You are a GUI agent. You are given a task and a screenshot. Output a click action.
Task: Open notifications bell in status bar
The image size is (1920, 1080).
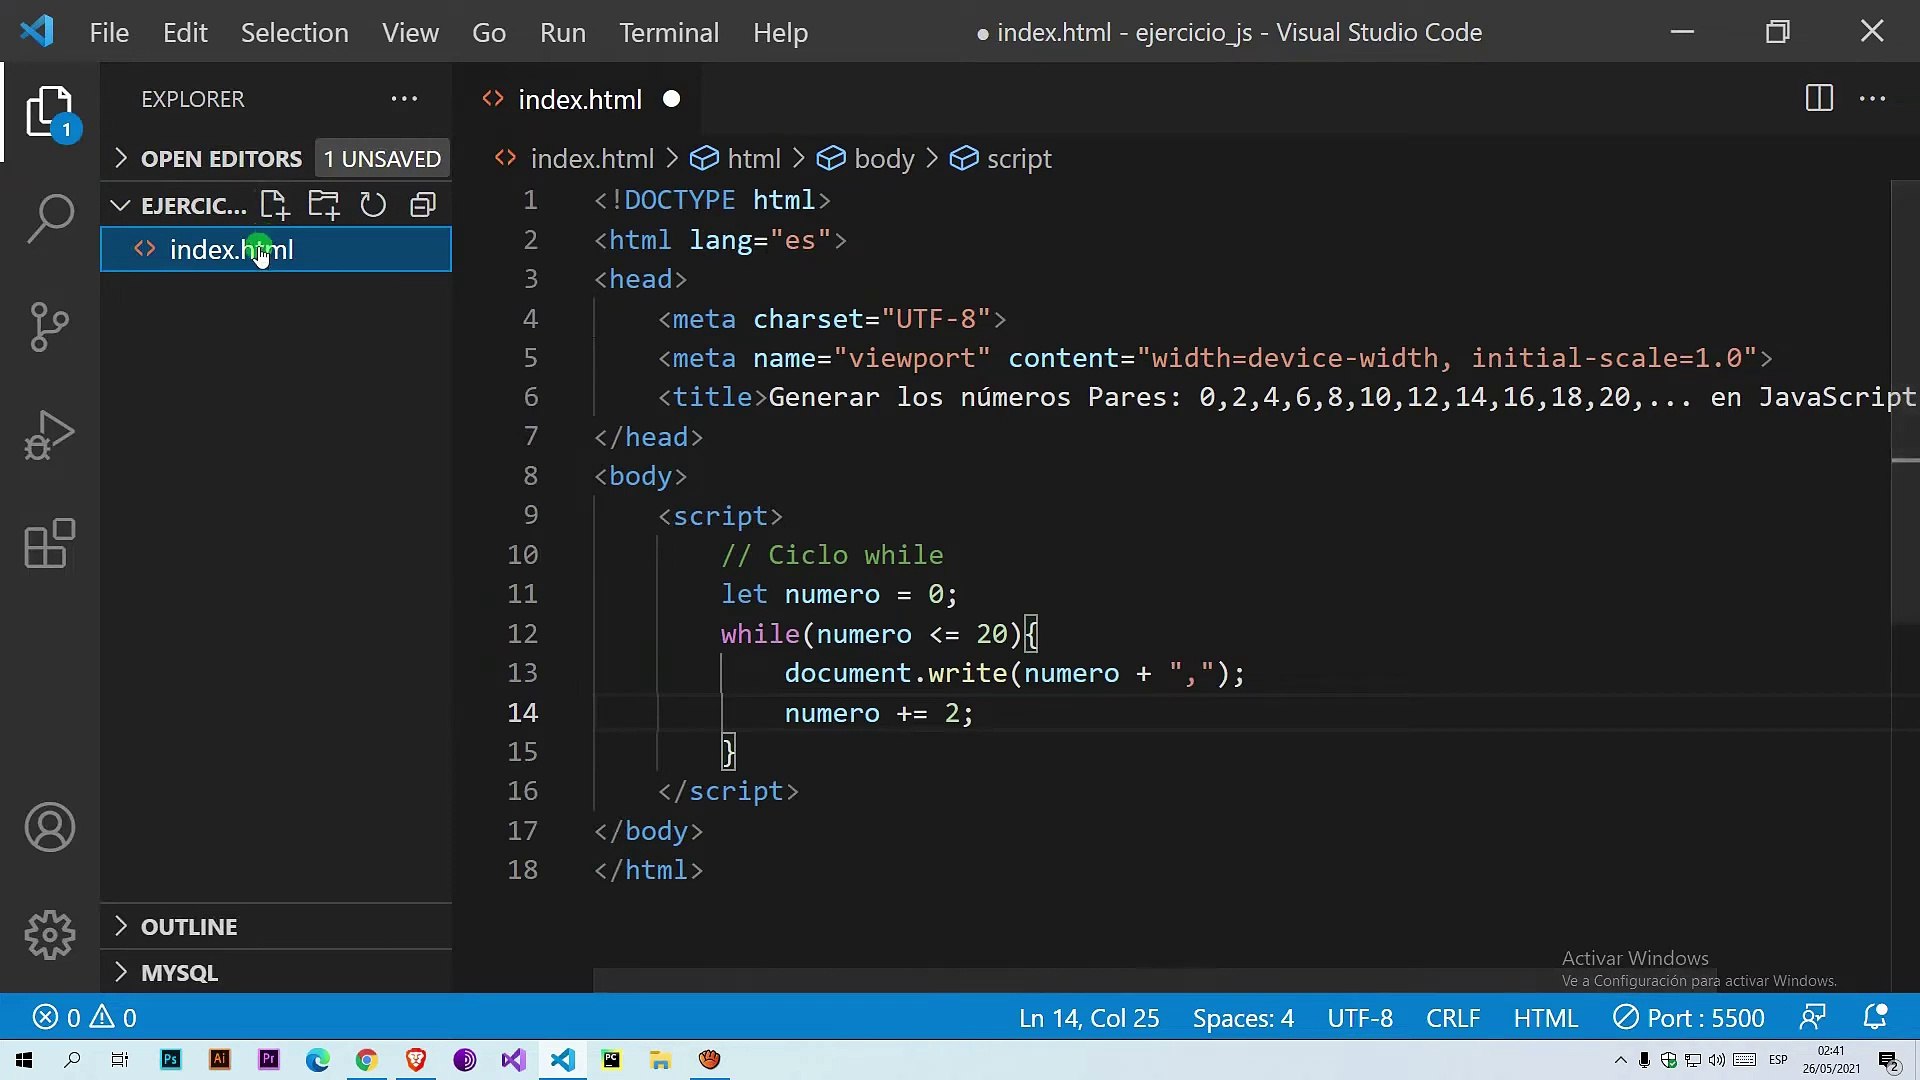(1875, 1018)
